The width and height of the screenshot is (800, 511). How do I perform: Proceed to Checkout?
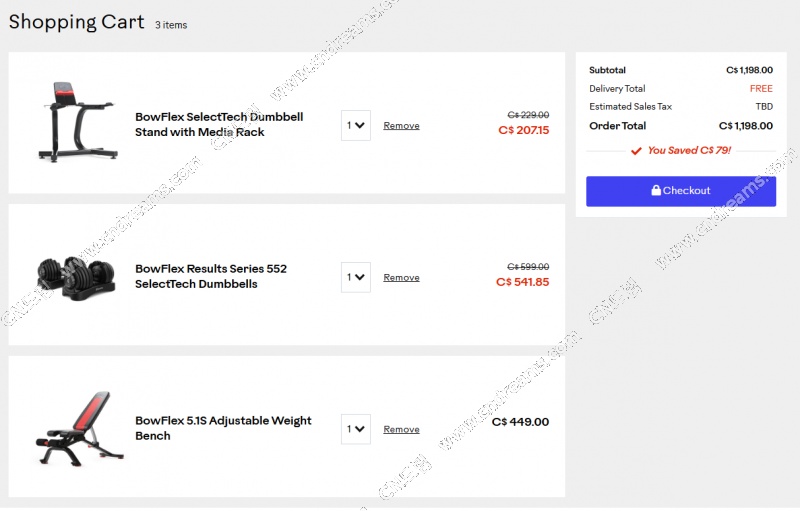[680, 191]
